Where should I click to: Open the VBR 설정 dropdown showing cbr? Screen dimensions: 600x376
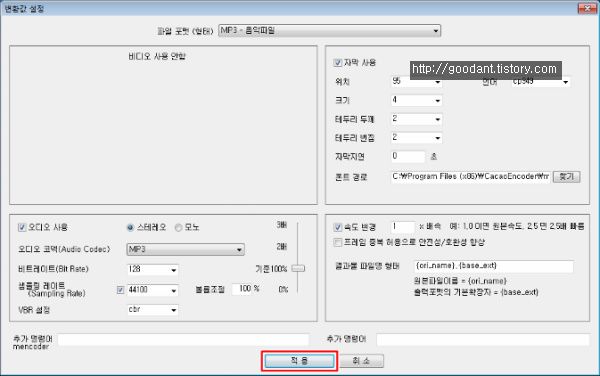coord(152,309)
